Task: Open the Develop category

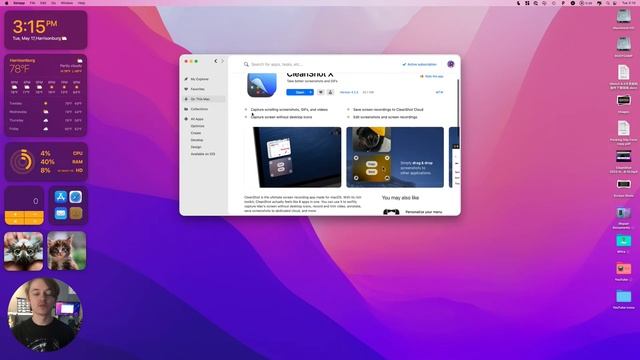Action: [x=197, y=140]
